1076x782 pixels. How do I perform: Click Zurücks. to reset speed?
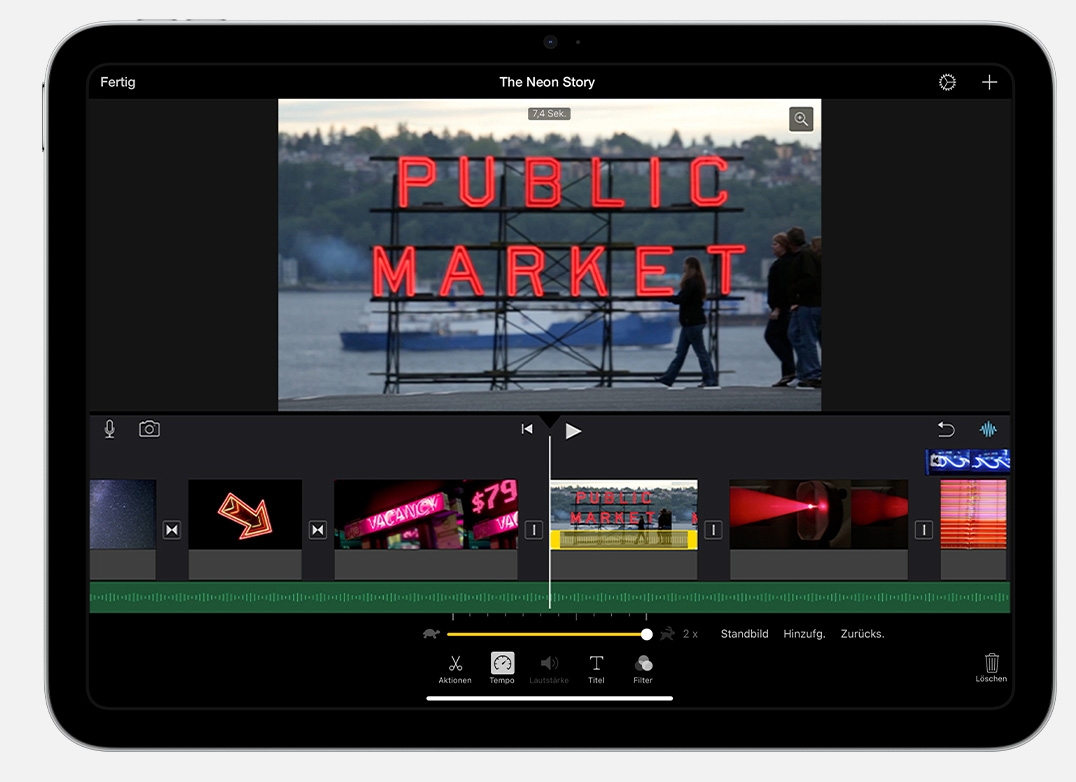pos(863,634)
